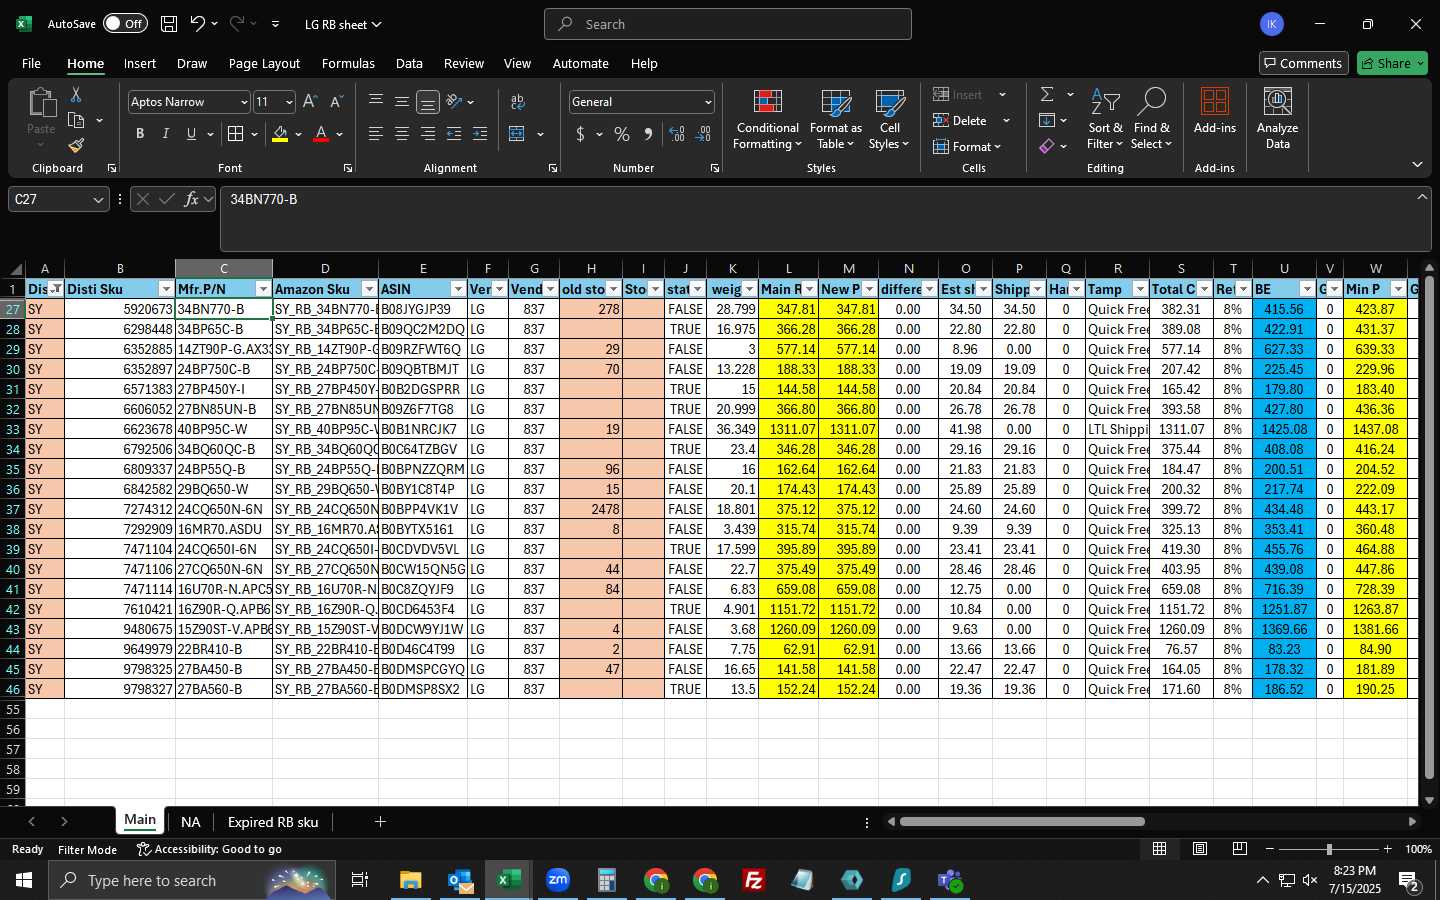
Task: Open font size dropdown
Action: point(289,102)
